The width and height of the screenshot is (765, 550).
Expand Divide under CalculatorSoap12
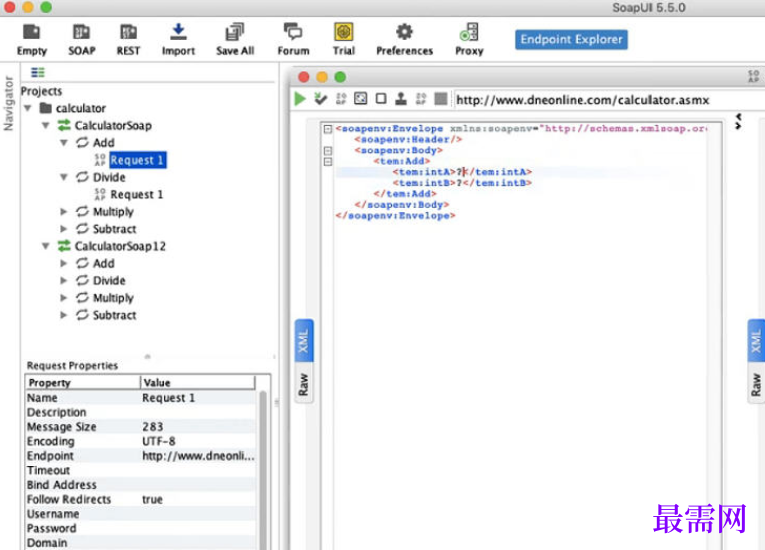[63, 281]
